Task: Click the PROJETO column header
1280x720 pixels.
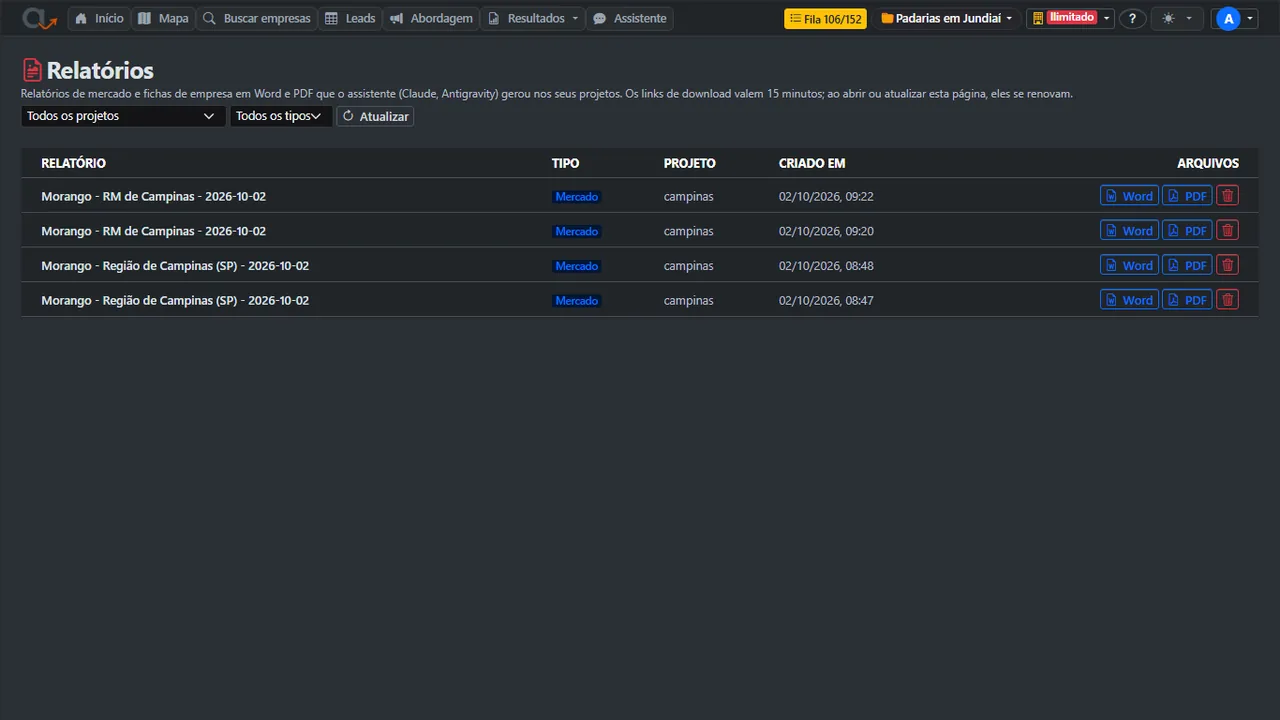Action: (x=690, y=163)
